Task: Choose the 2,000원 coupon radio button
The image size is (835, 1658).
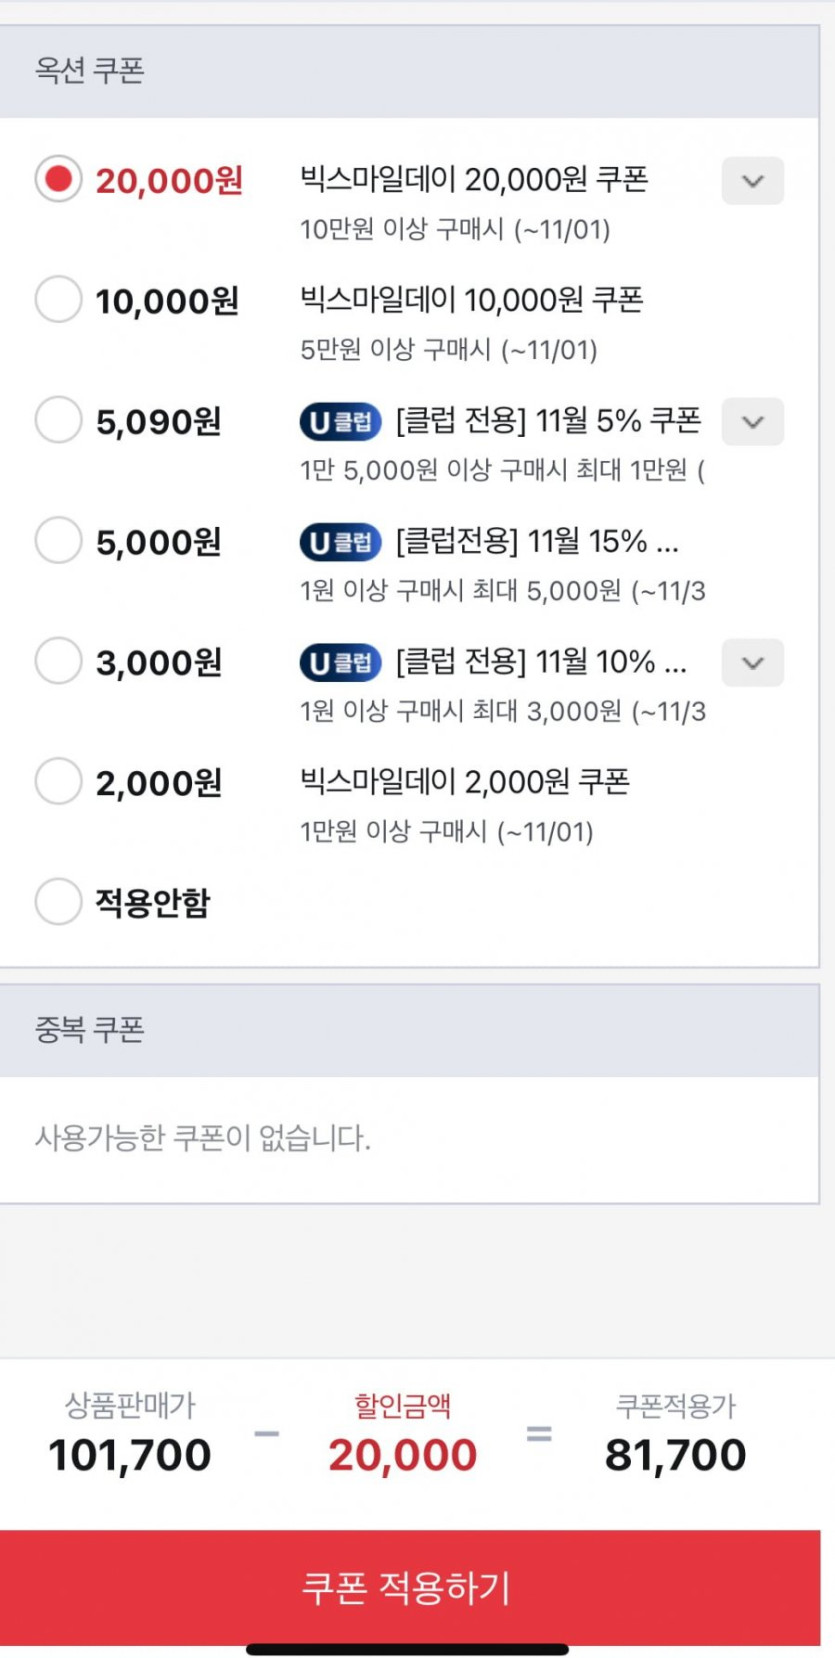Action: point(58,782)
